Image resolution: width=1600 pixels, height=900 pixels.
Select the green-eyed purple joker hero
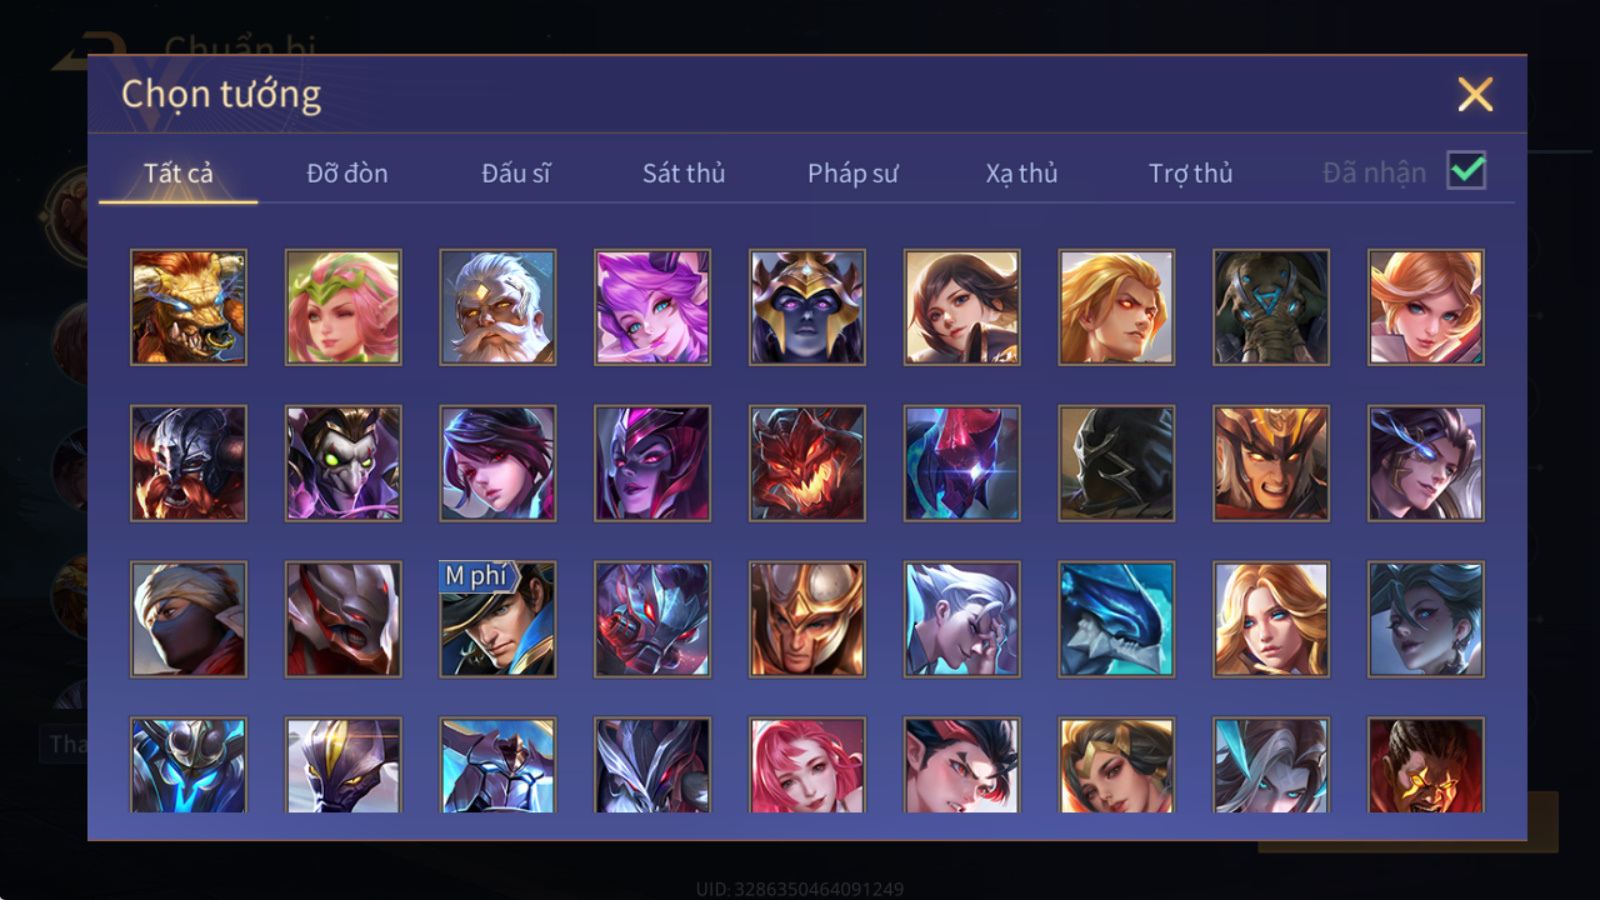343,463
